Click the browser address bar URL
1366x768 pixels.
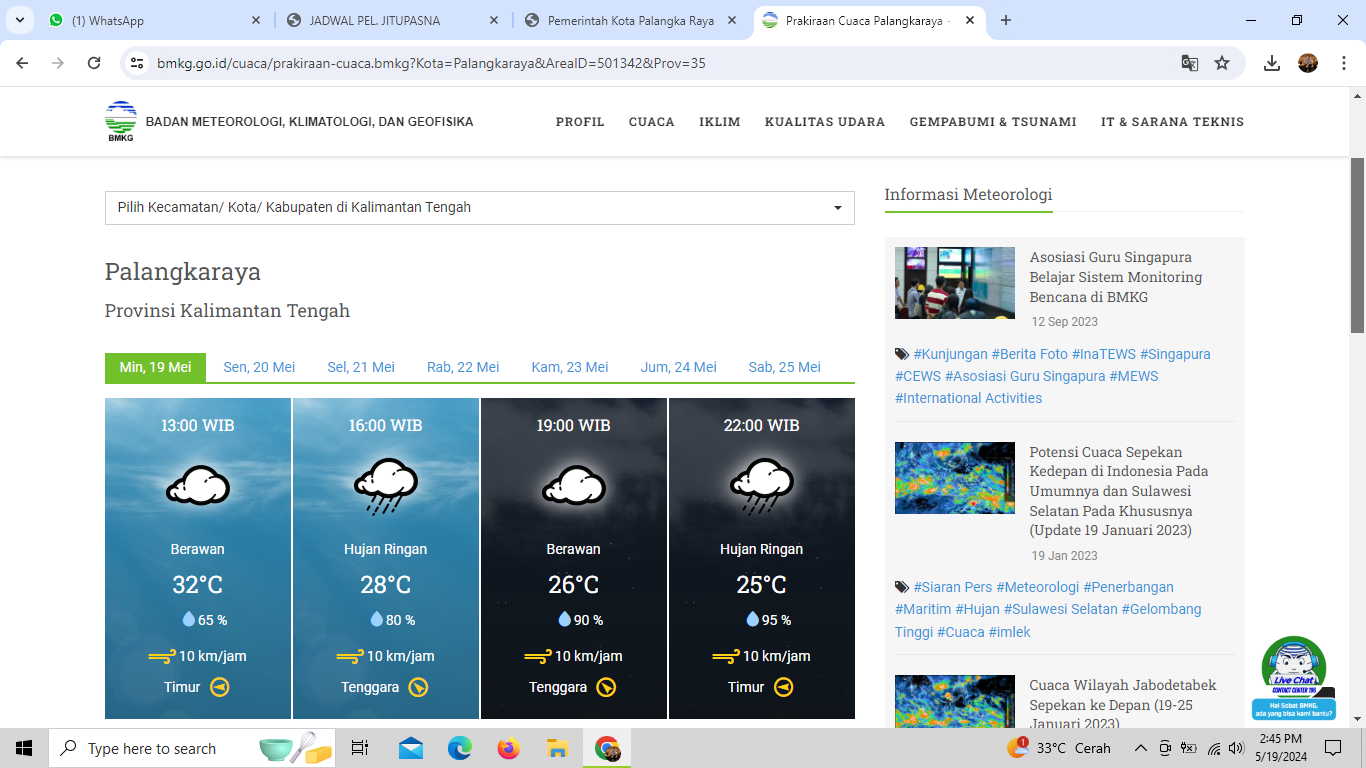tap(431, 63)
